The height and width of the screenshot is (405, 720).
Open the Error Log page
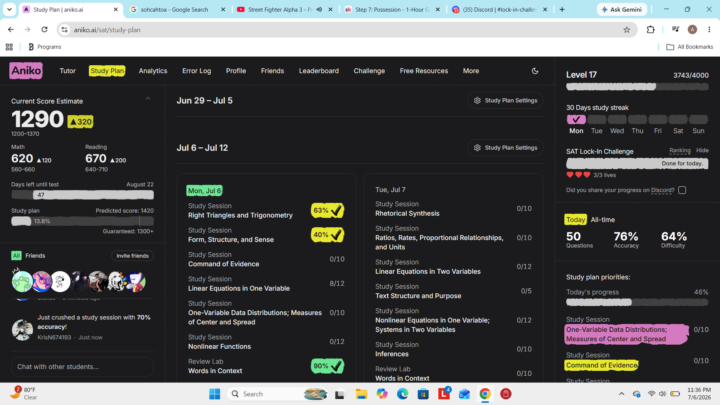click(197, 71)
